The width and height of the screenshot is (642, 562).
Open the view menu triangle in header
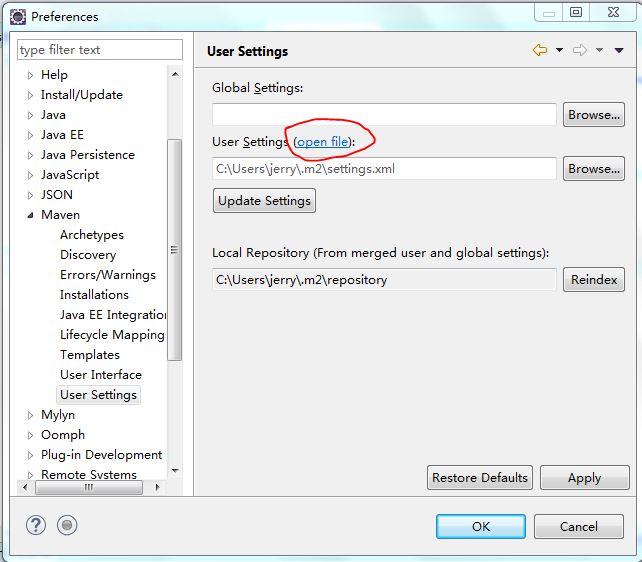(x=619, y=50)
